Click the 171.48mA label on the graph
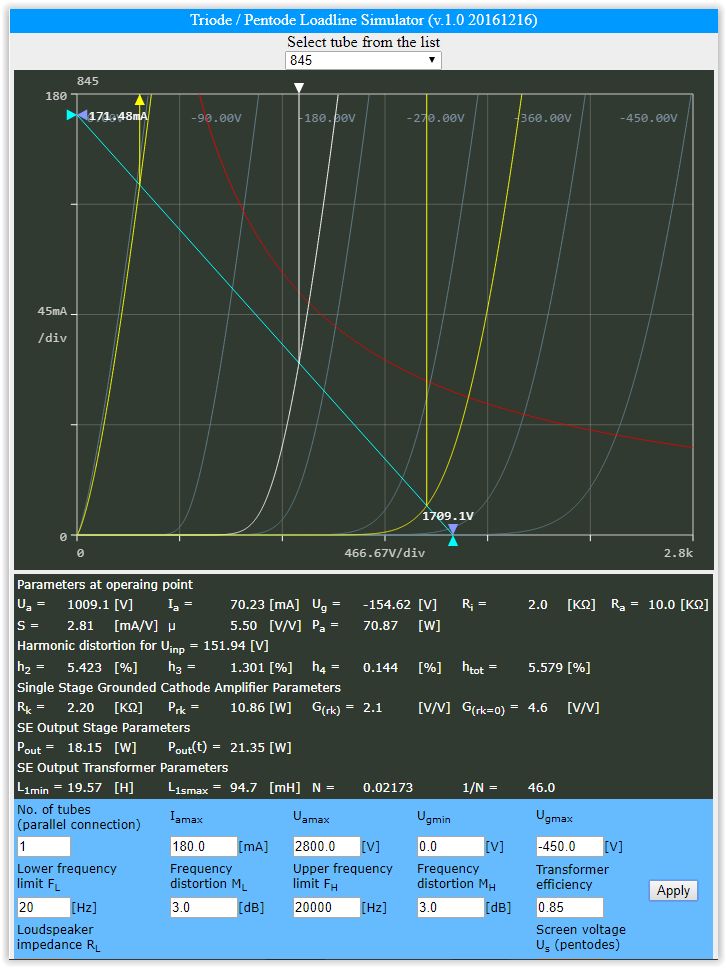The image size is (726, 968). pyautogui.click(x=118, y=116)
